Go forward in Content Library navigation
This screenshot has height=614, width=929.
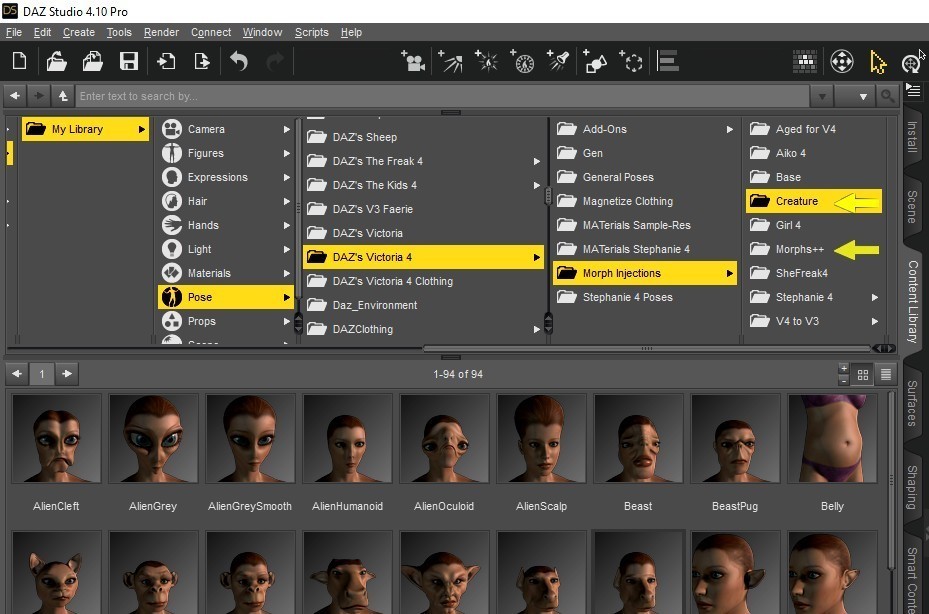tap(39, 95)
